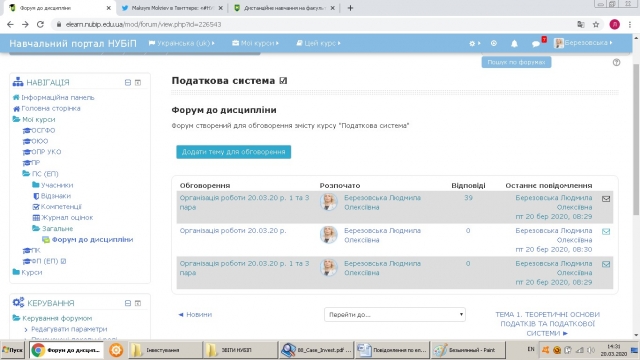Viewport: 640px width, 360px height.
Task: Open 'Форум до дисципліни' tree item
Action: click(x=92, y=240)
